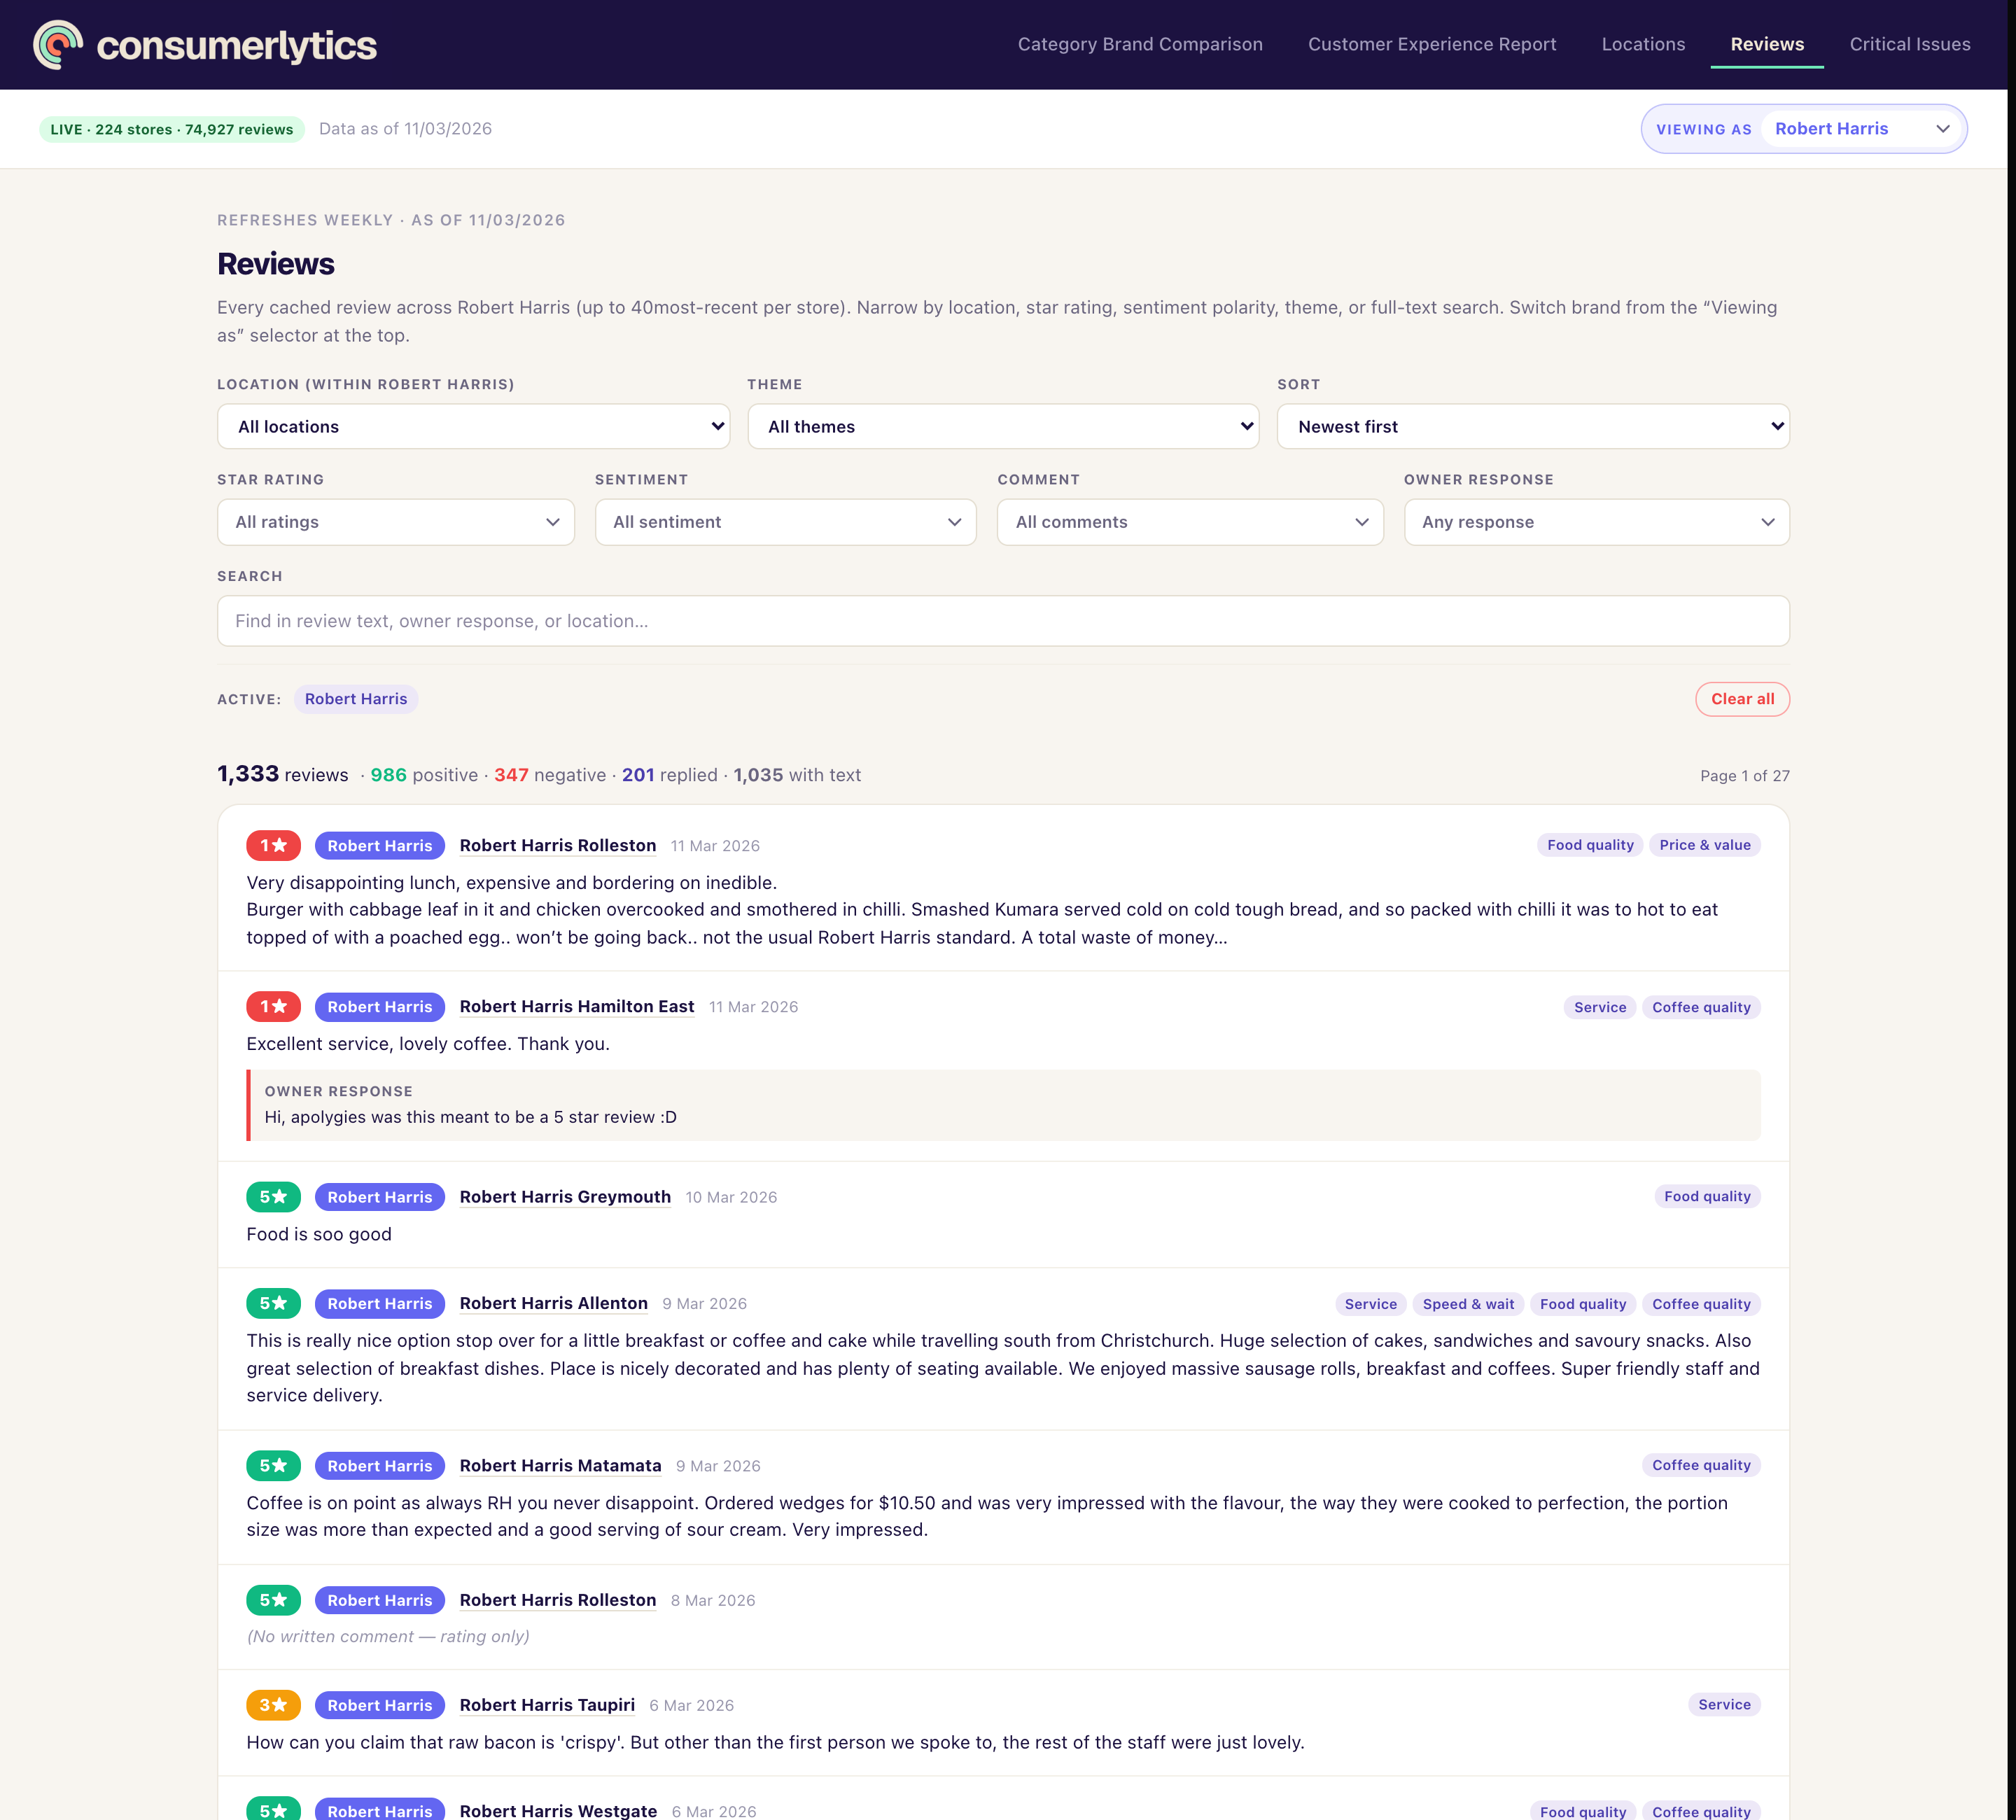Open Robert Harris Hamilton East location link

coord(577,1007)
